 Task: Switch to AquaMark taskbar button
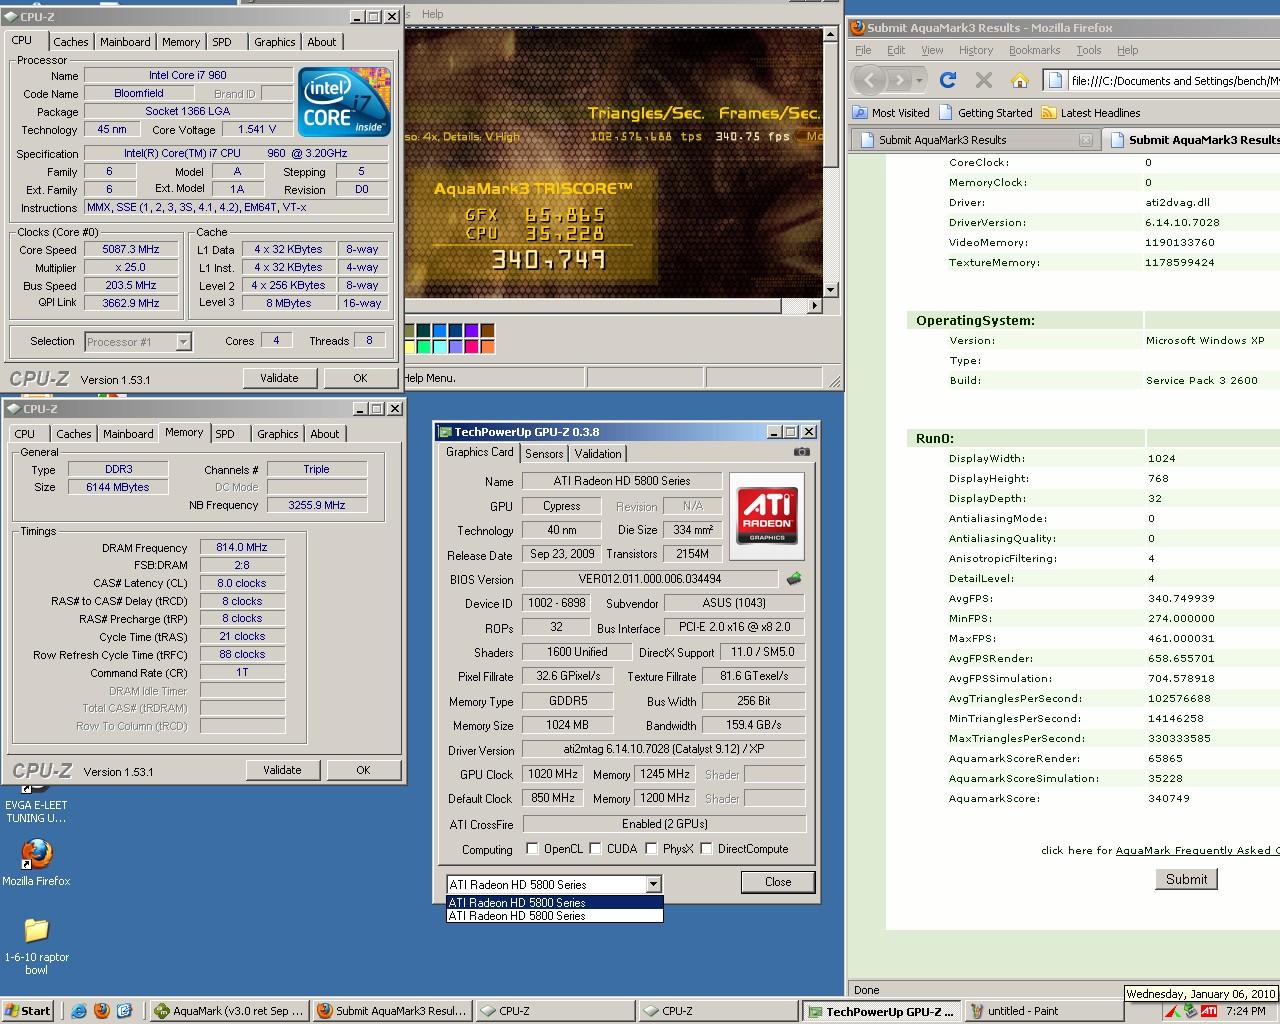pos(229,1011)
